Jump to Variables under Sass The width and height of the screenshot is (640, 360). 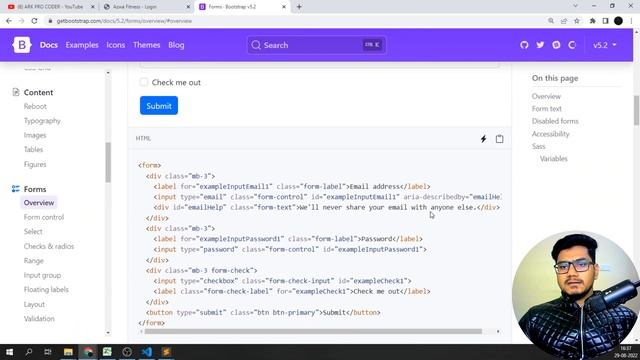[553, 158]
